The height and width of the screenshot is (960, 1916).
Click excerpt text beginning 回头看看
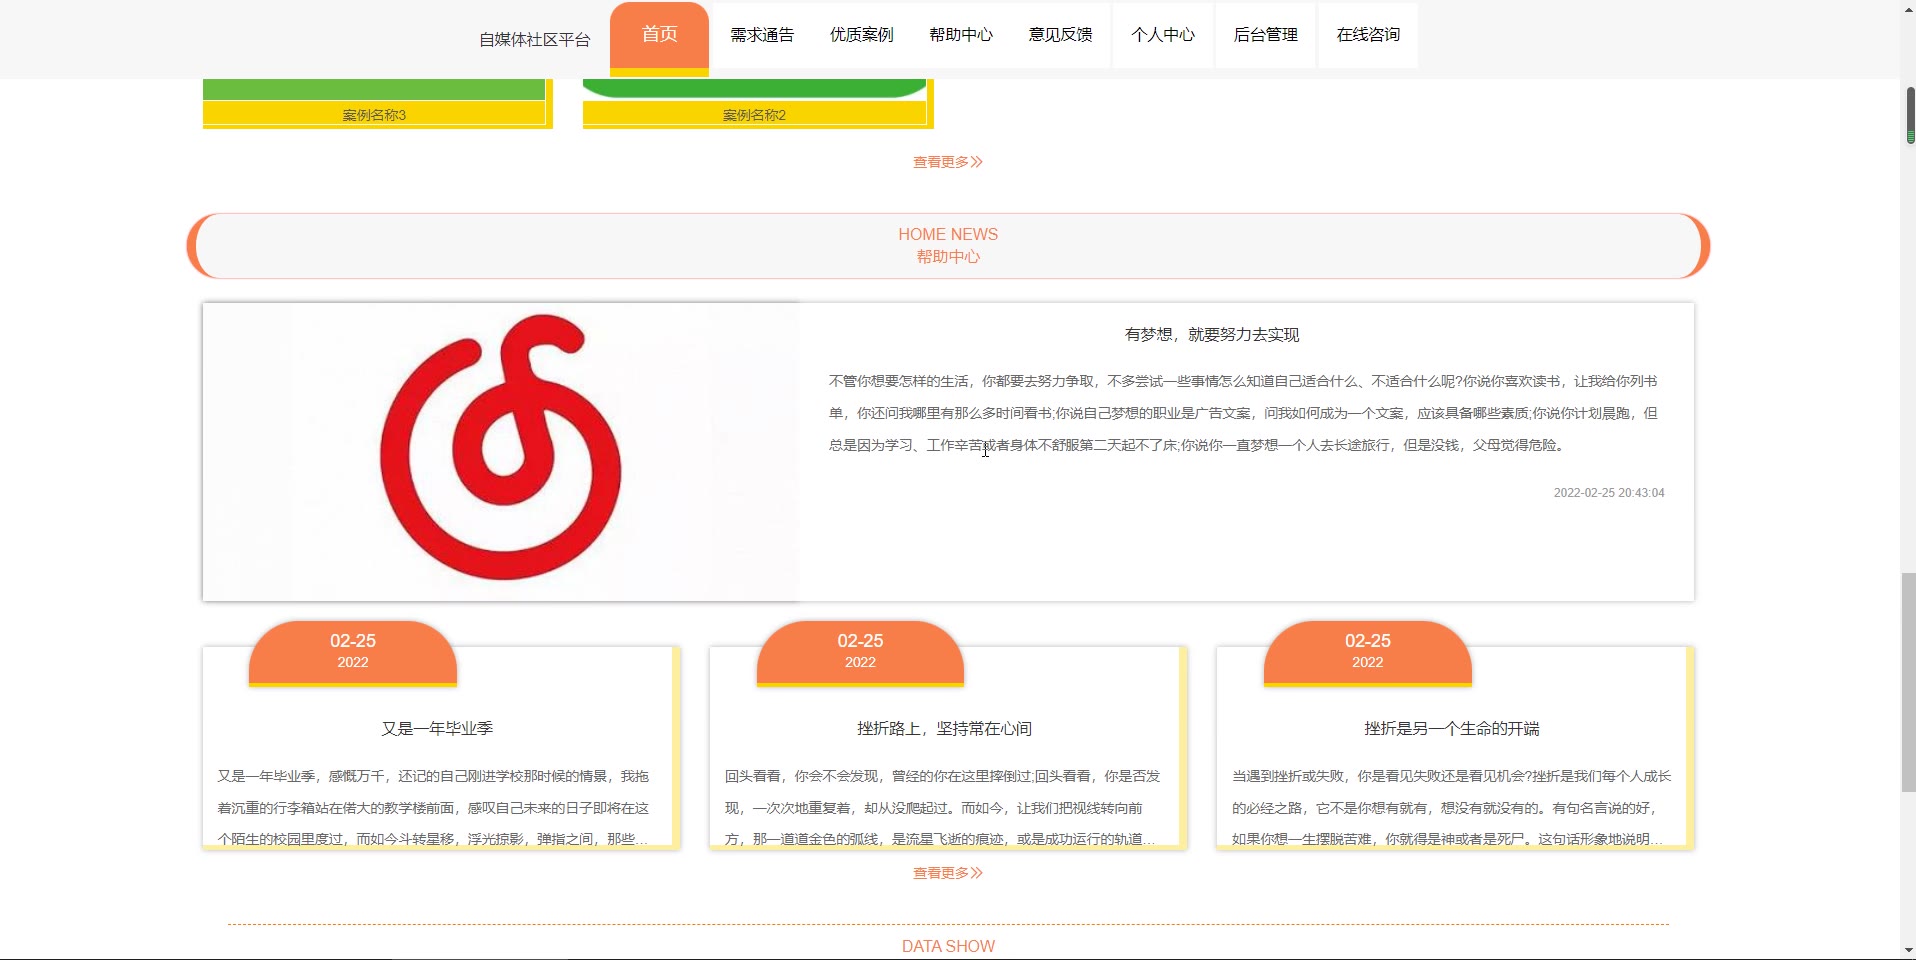942,807
